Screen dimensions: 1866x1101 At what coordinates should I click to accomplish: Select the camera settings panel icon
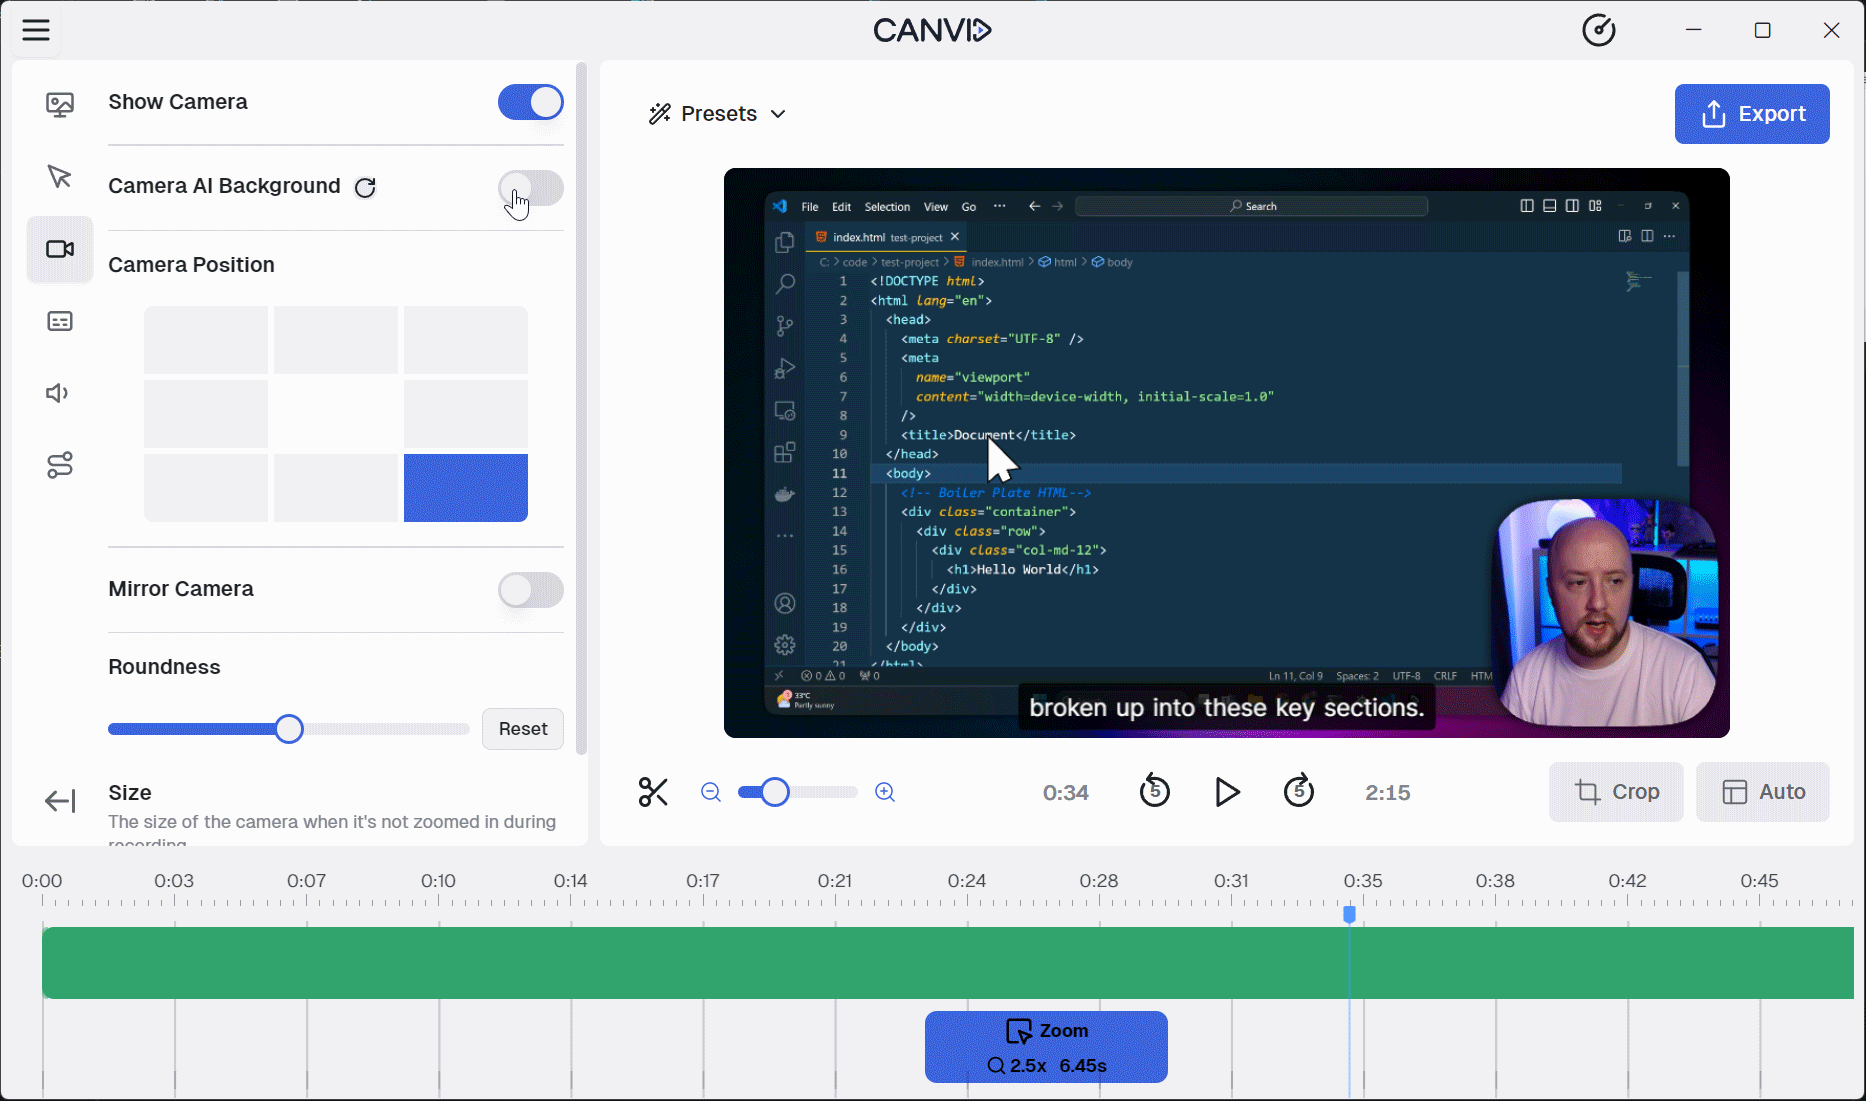tap(60, 249)
